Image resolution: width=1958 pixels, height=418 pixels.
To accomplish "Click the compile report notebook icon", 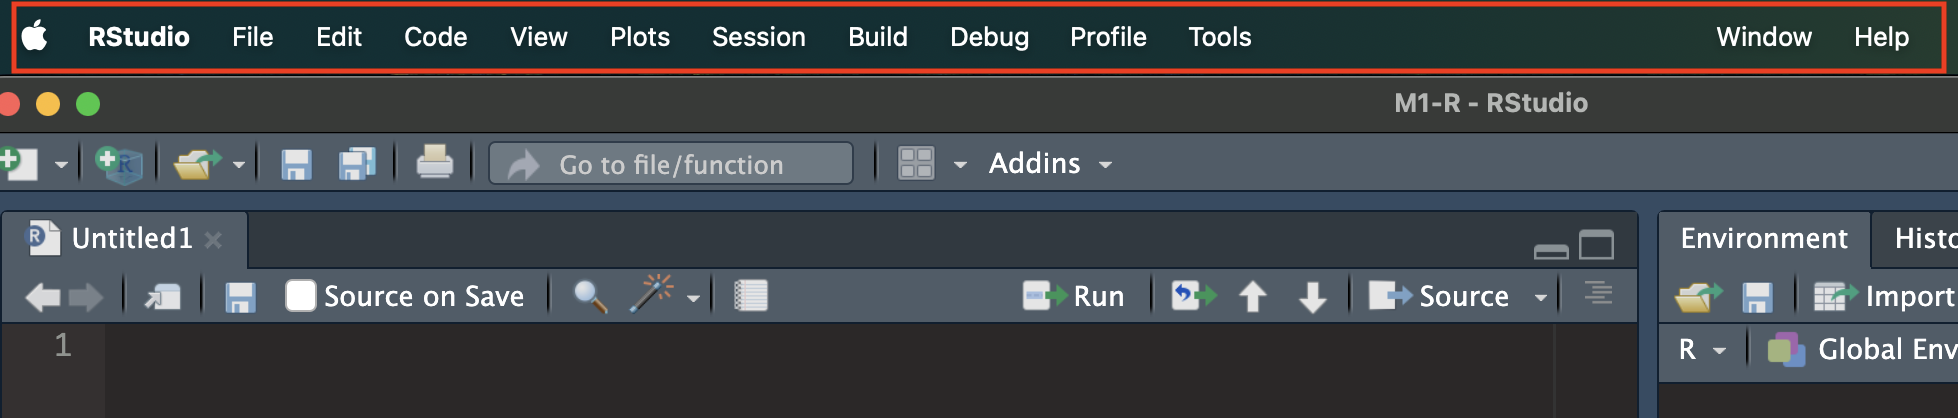I will point(750,296).
